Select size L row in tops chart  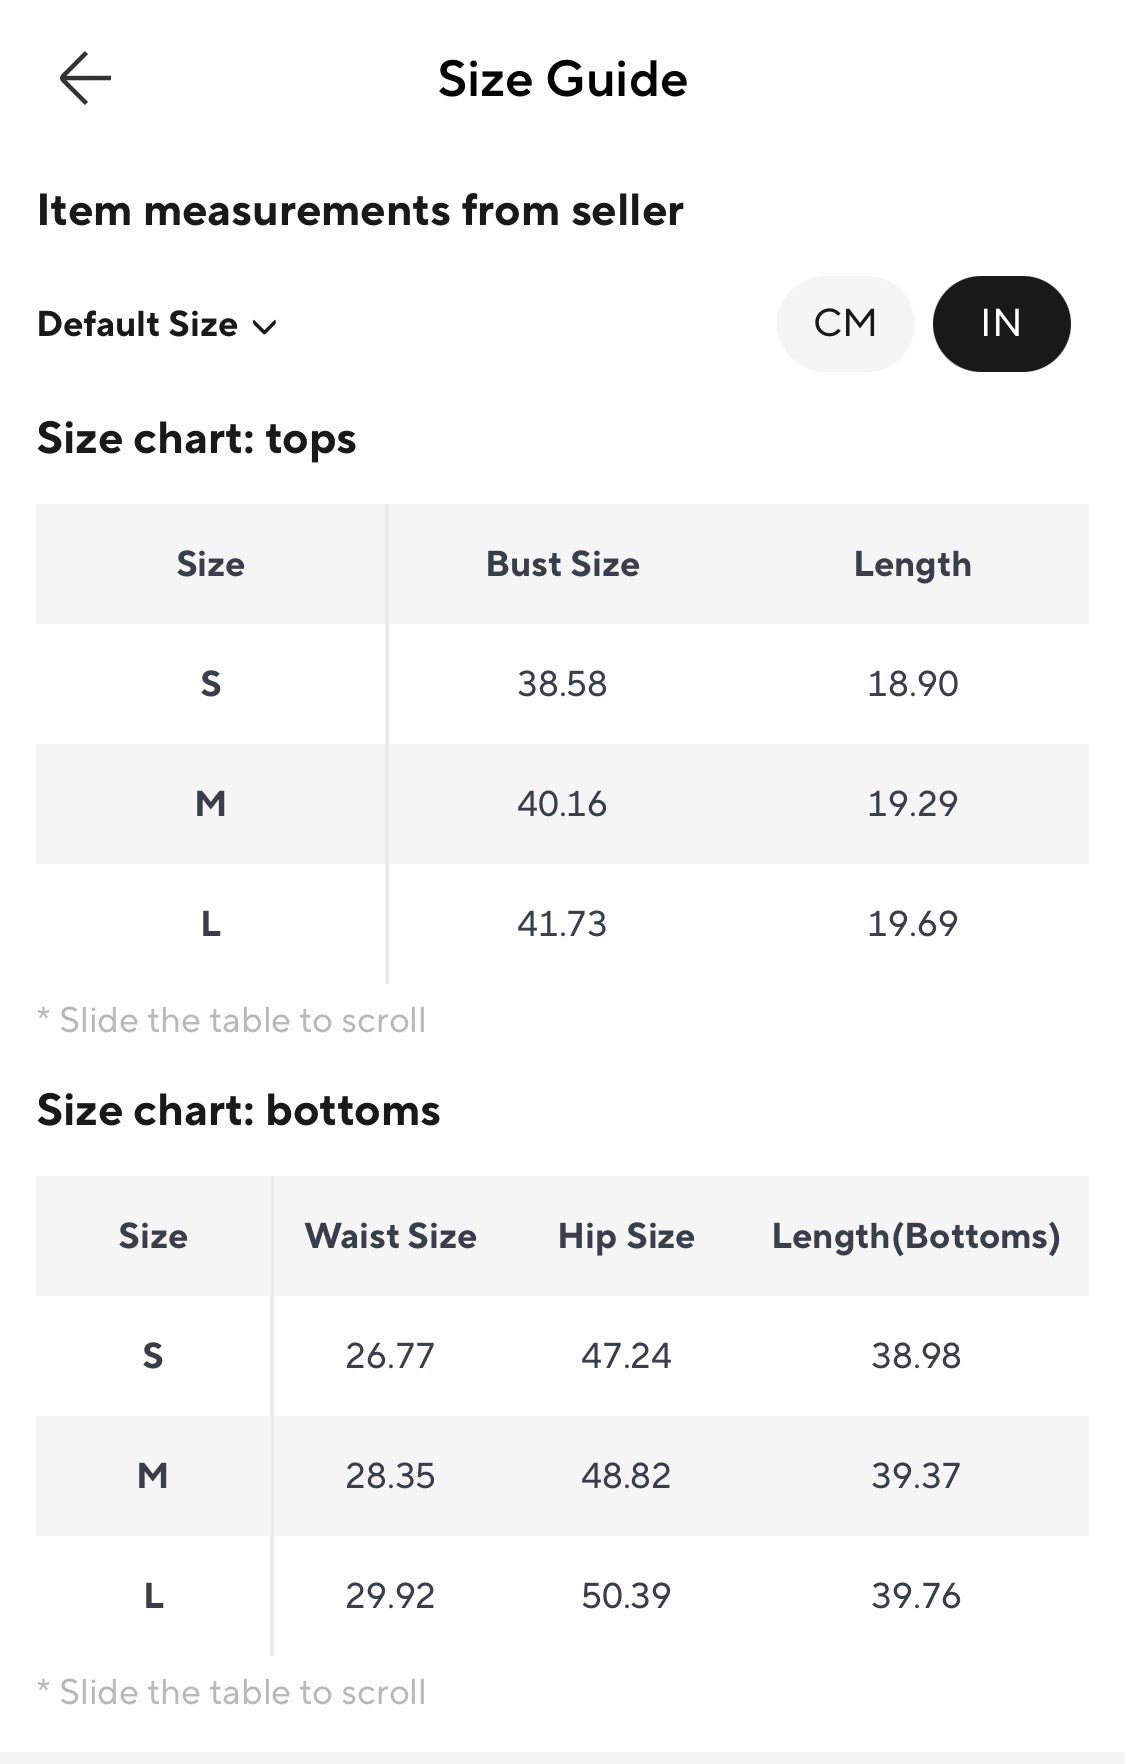pyautogui.click(x=562, y=924)
